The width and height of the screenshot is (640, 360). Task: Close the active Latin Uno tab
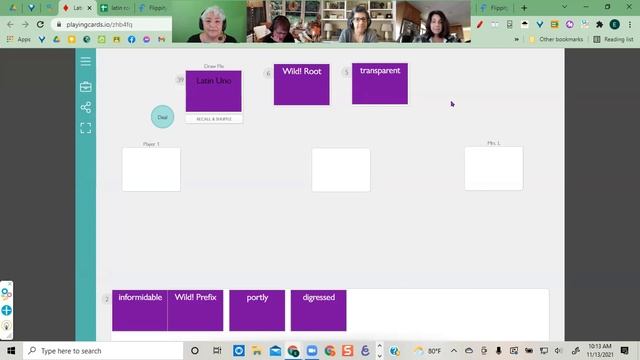point(89,8)
